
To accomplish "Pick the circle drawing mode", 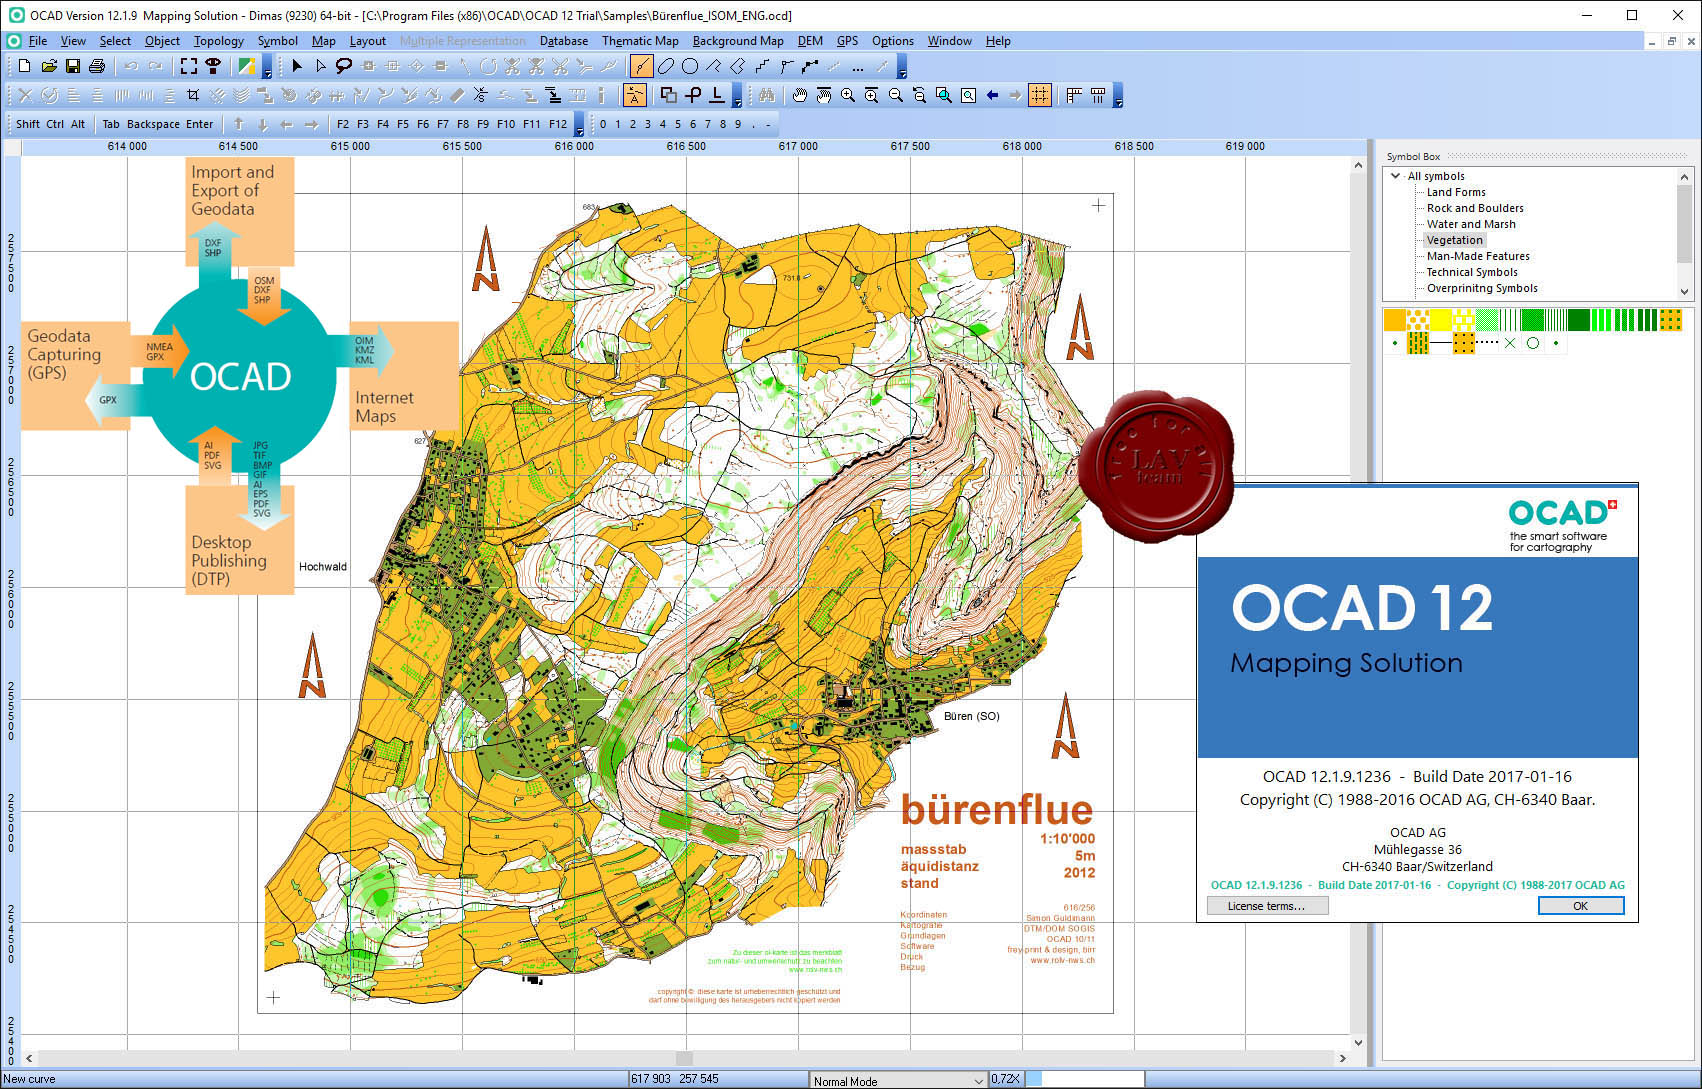I will (690, 67).
